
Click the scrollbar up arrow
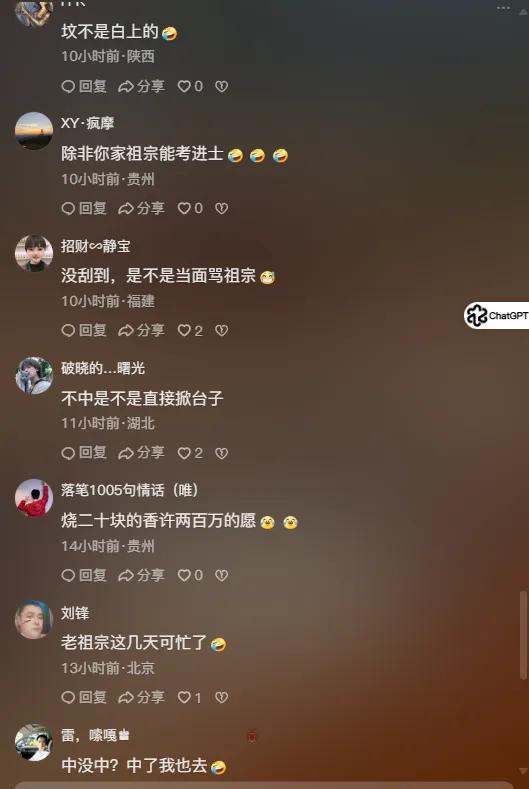point(523,11)
